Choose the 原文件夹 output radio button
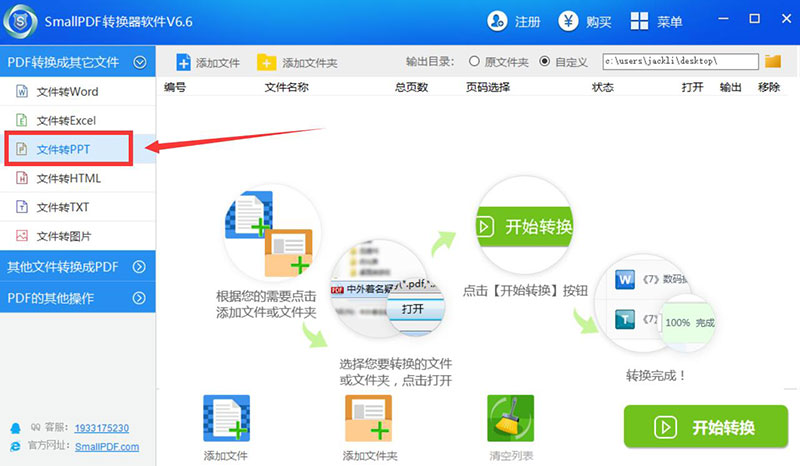This screenshot has width=800, height=466. coord(474,61)
